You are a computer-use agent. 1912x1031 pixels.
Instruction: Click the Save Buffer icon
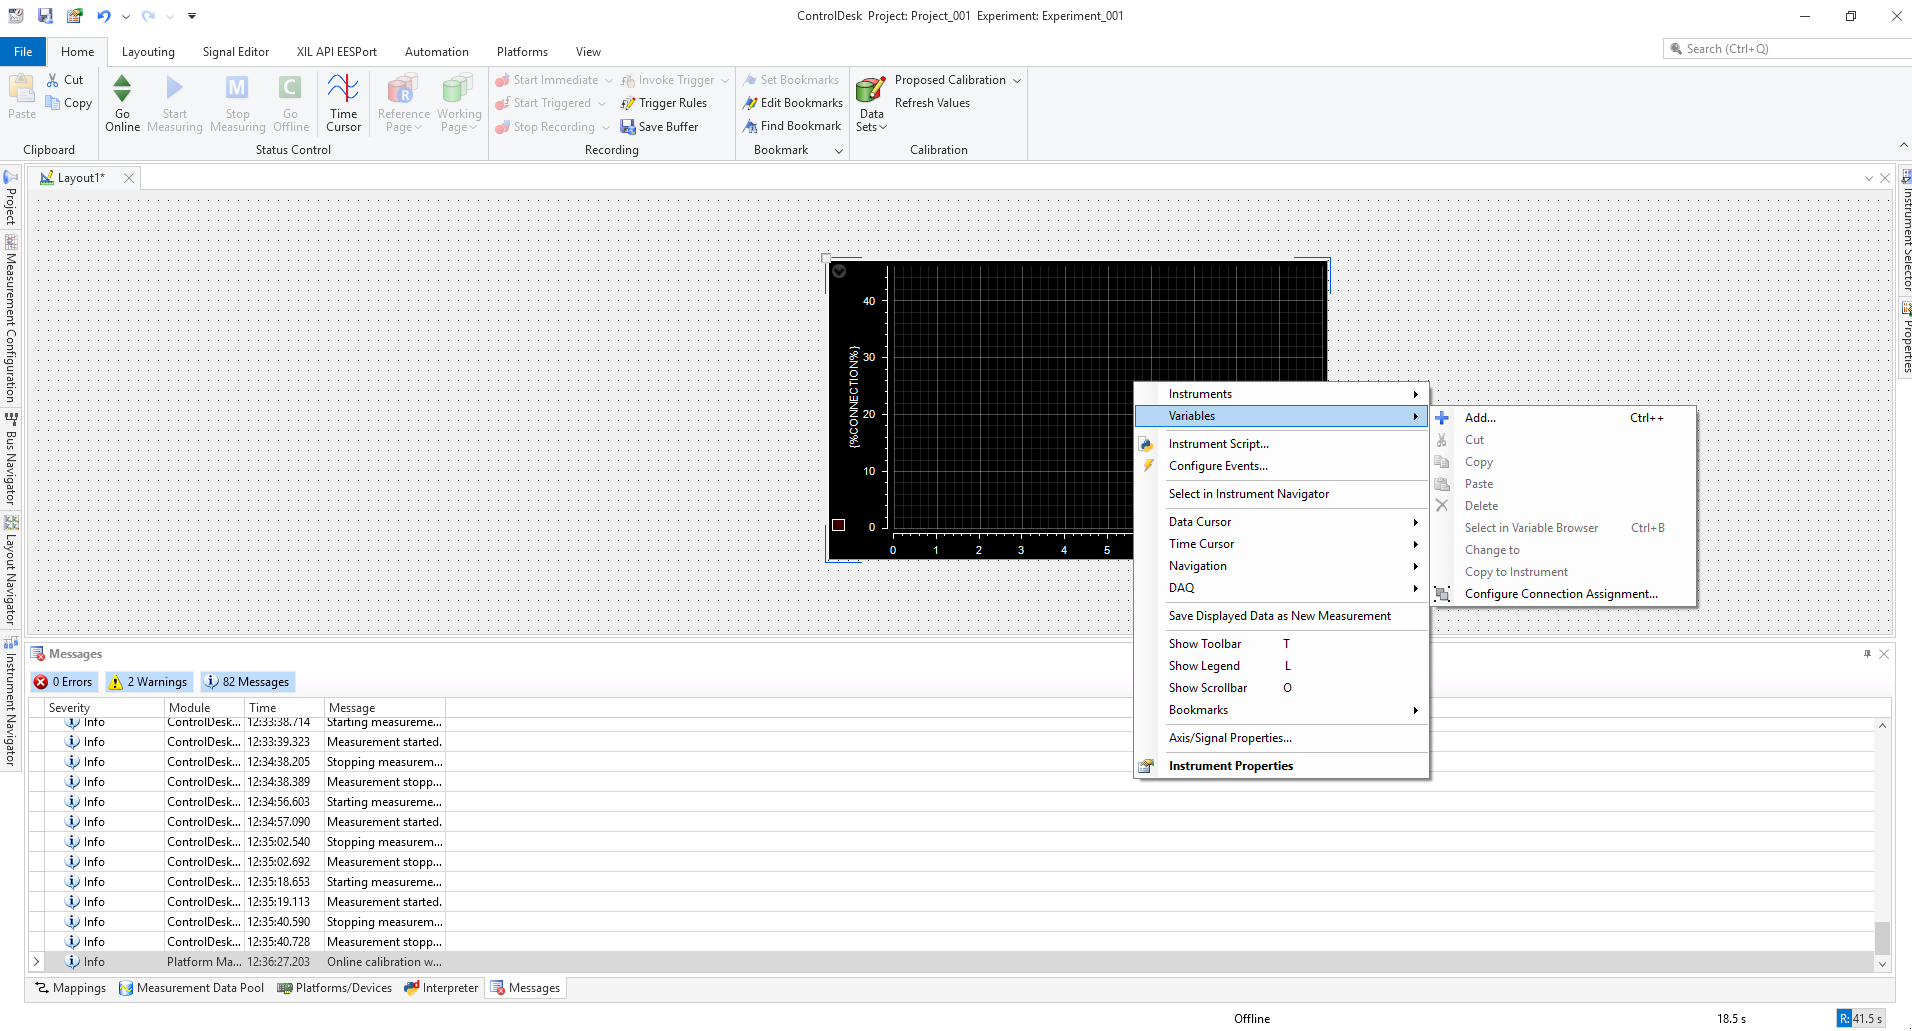[x=628, y=127]
